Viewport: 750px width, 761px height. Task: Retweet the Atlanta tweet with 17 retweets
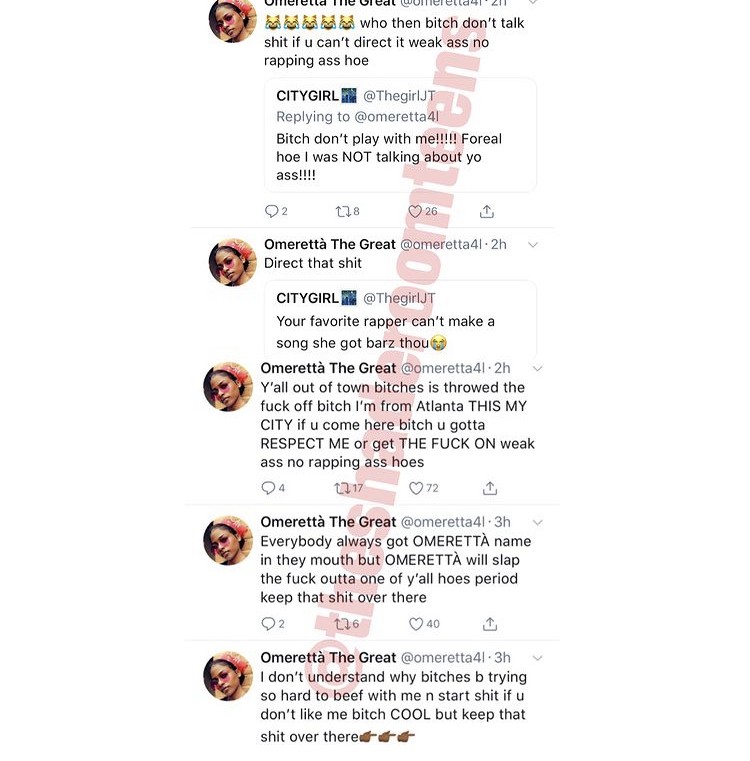coord(342,488)
